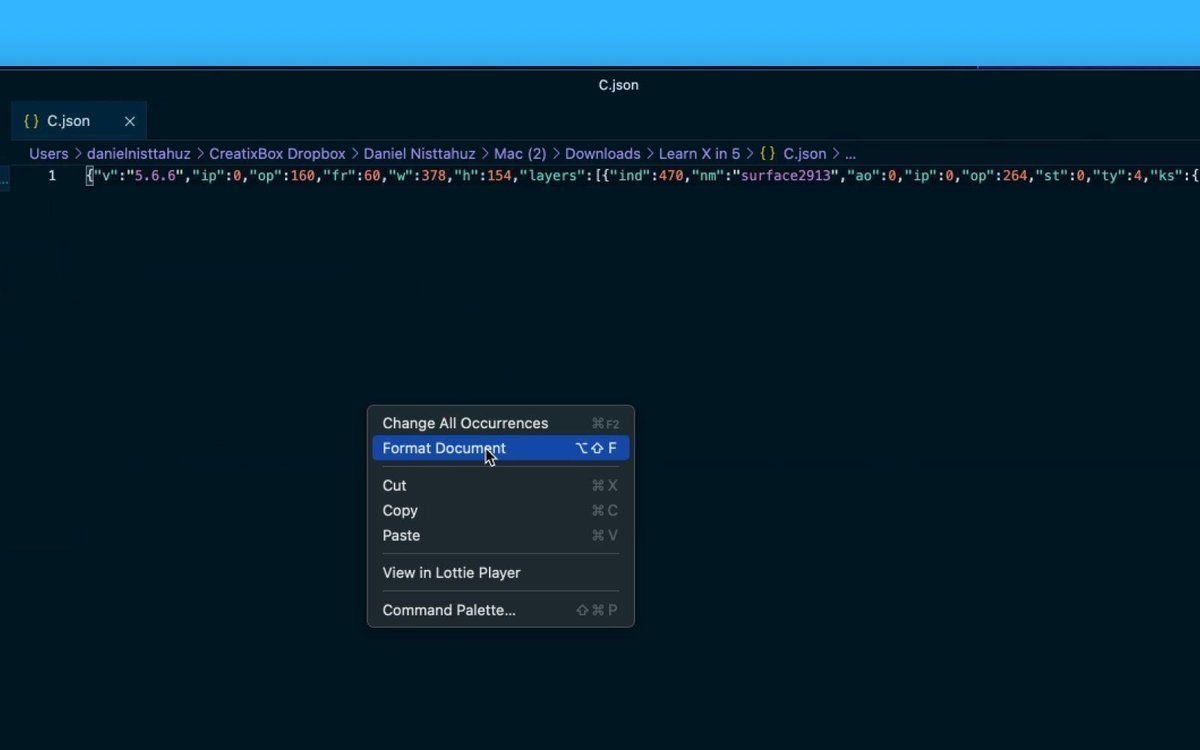1200x750 pixels.
Task: Open C.json breadcrumb file segment
Action: 804,154
